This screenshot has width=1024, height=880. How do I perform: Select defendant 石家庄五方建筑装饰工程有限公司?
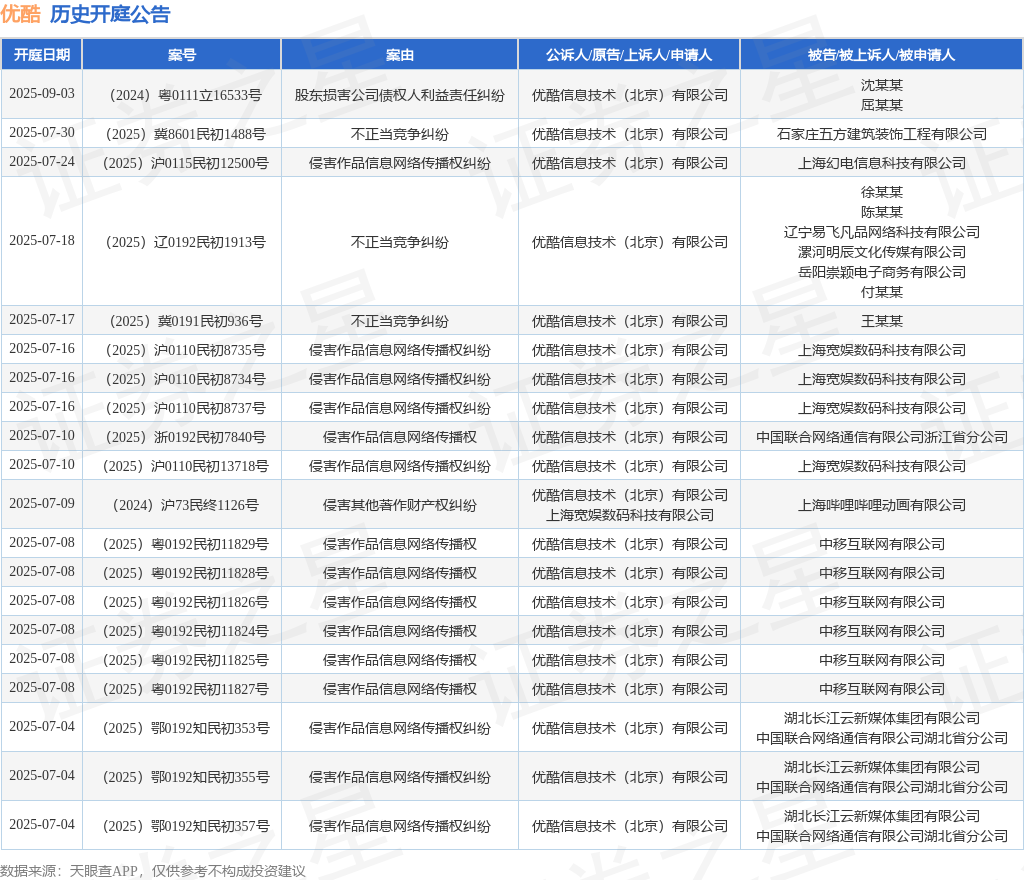(882, 134)
